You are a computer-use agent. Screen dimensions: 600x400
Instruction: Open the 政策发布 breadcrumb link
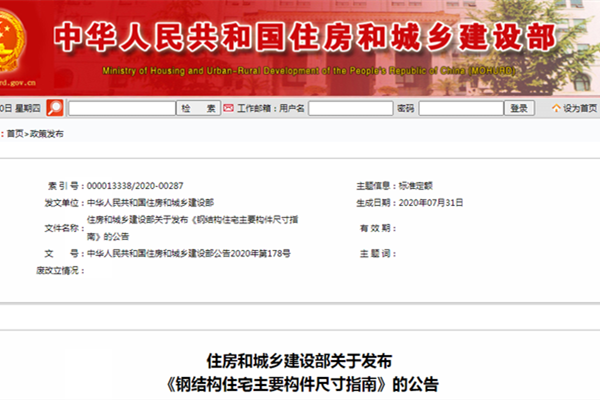coord(46,134)
